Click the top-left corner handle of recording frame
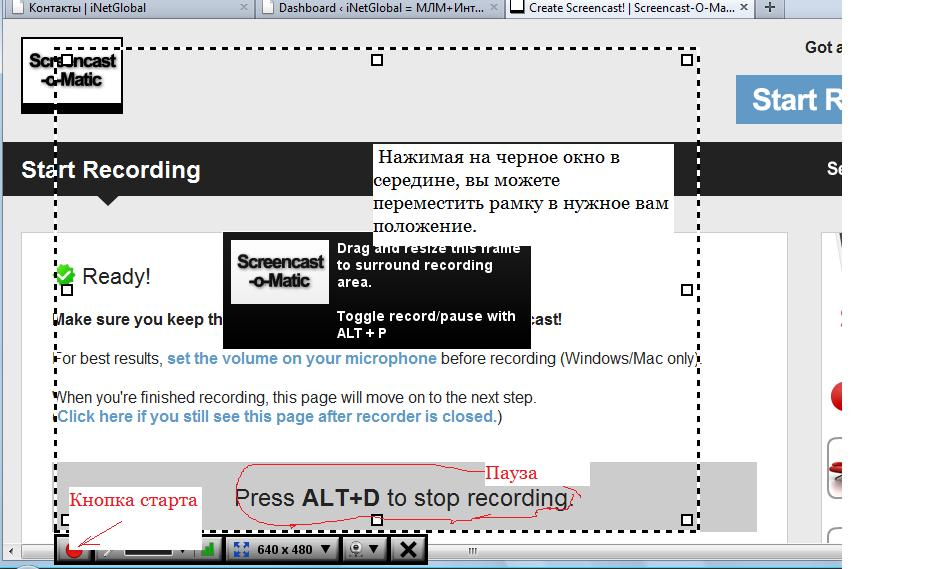926x569 pixels. [x=67, y=60]
